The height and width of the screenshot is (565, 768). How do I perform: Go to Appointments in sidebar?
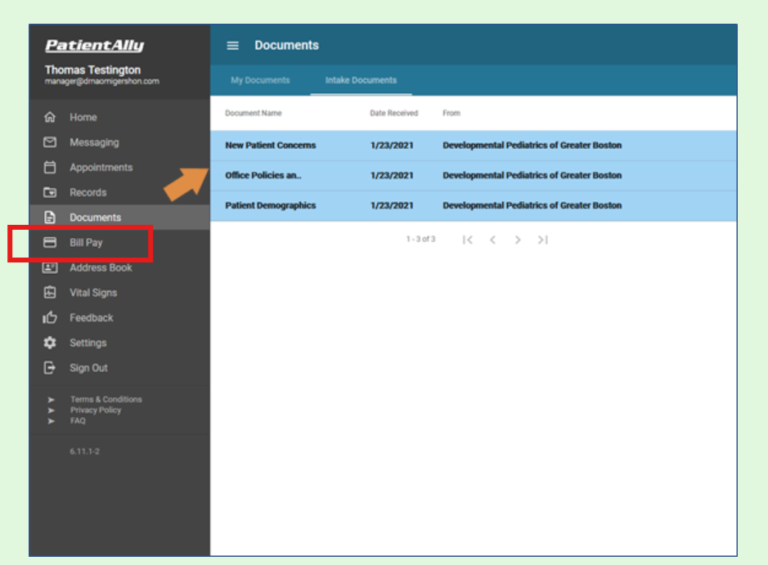click(120, 167)
